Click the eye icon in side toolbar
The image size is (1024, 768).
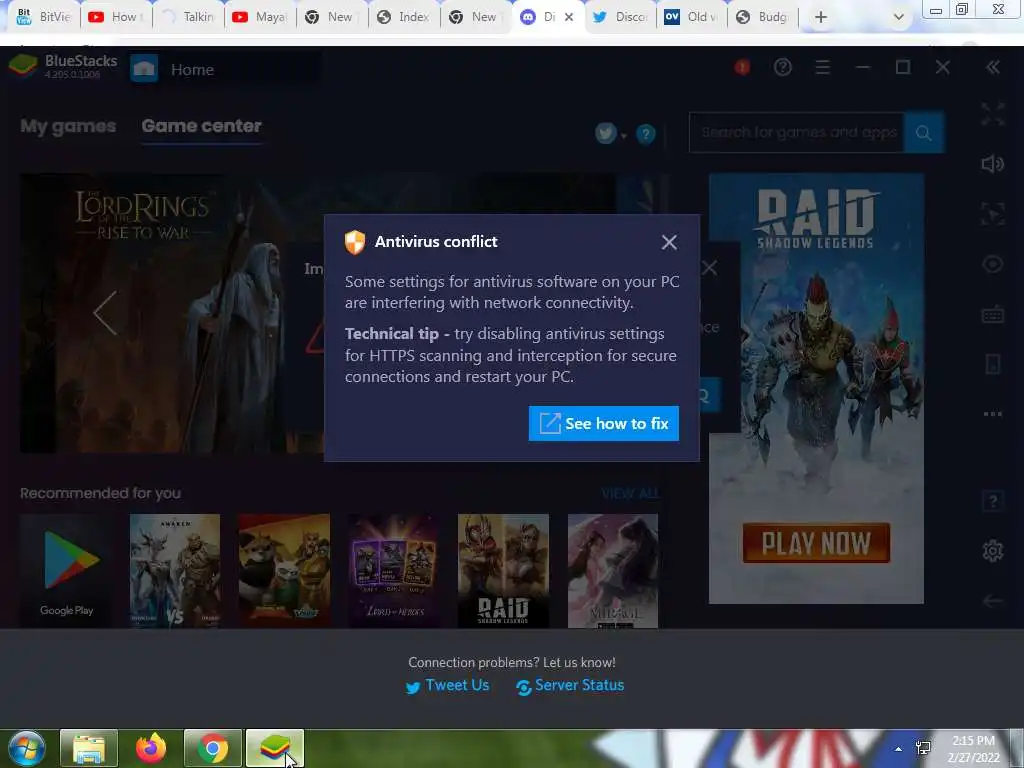pos(993,264)
